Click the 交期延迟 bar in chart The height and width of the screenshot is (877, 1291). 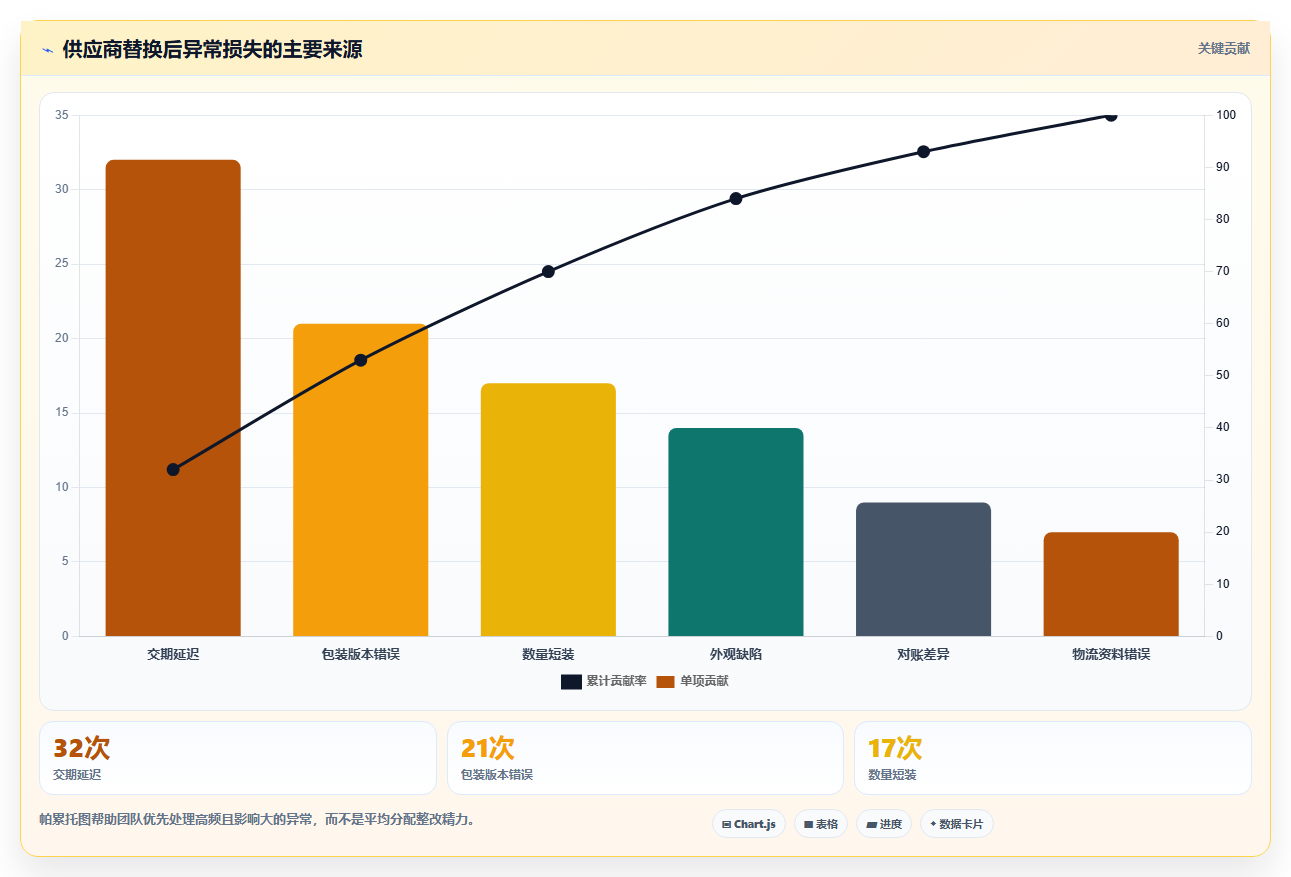(173, 398)
